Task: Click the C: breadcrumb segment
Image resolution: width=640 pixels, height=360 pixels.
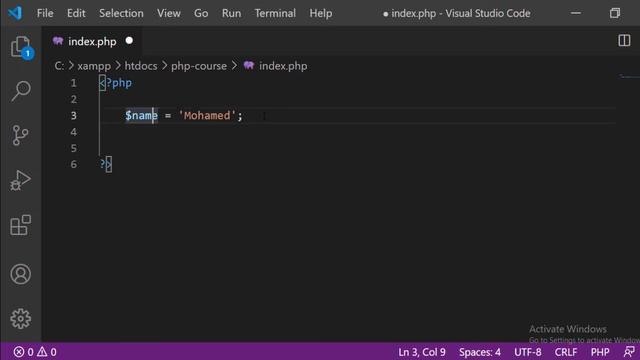Action: pyautogui.click(x=59, y=66)
